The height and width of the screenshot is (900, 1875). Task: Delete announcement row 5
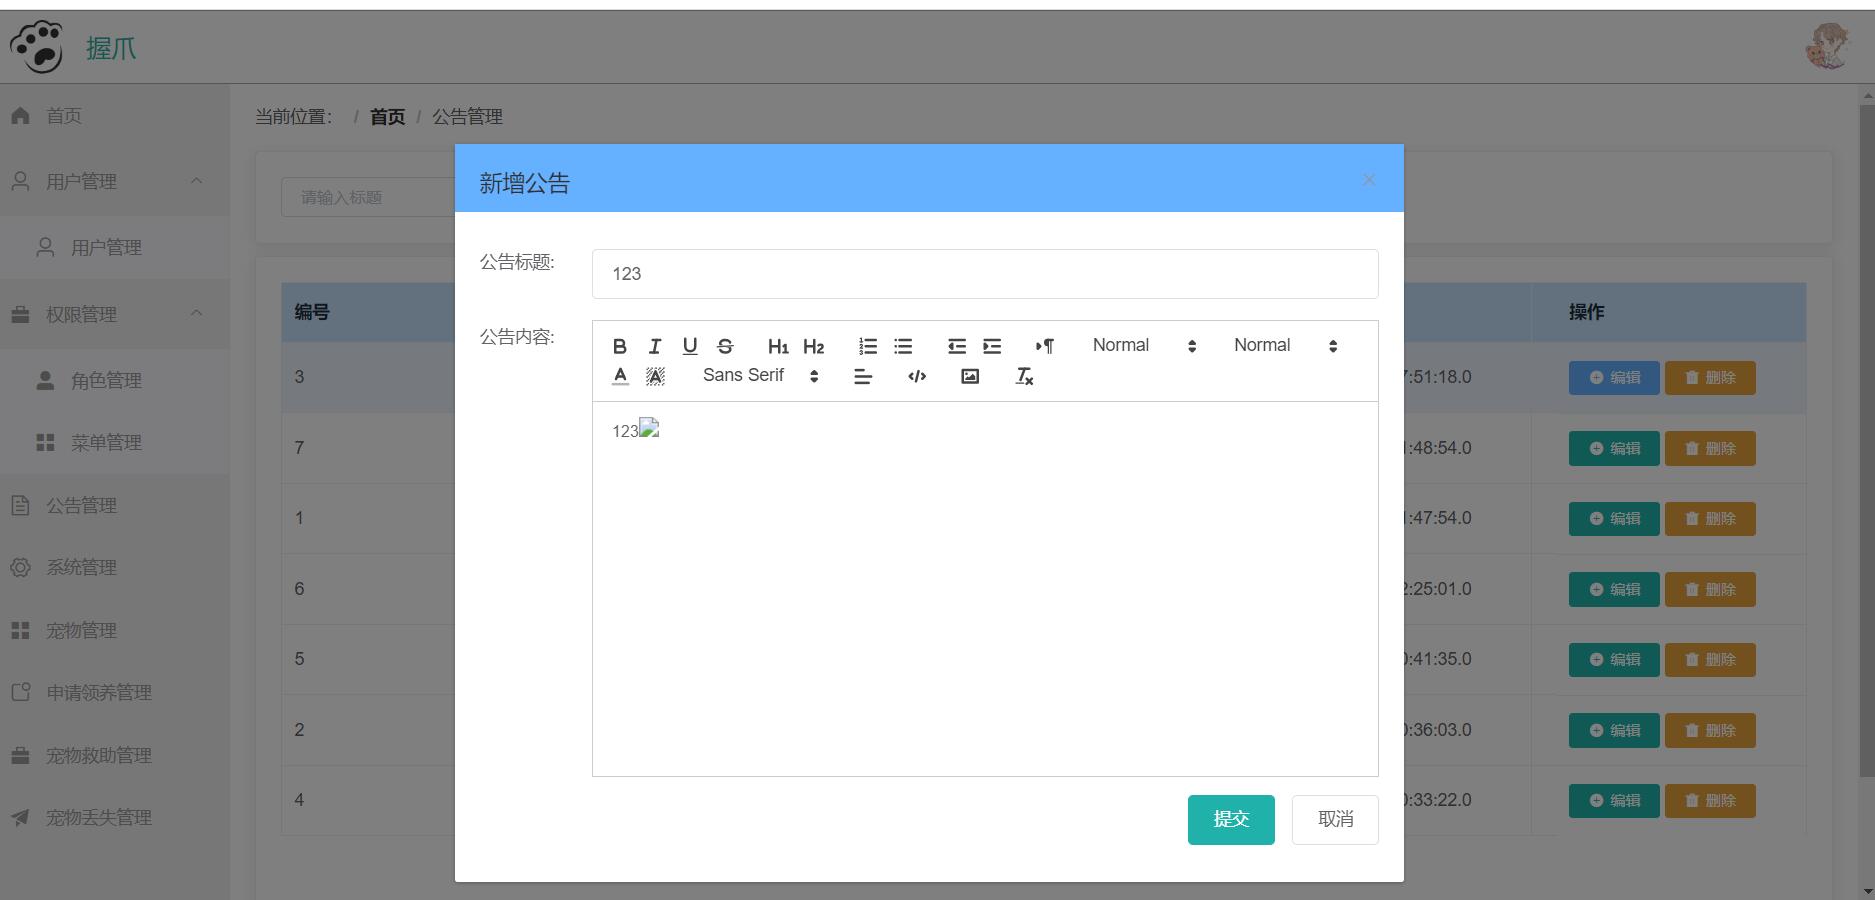[1710, 660]
